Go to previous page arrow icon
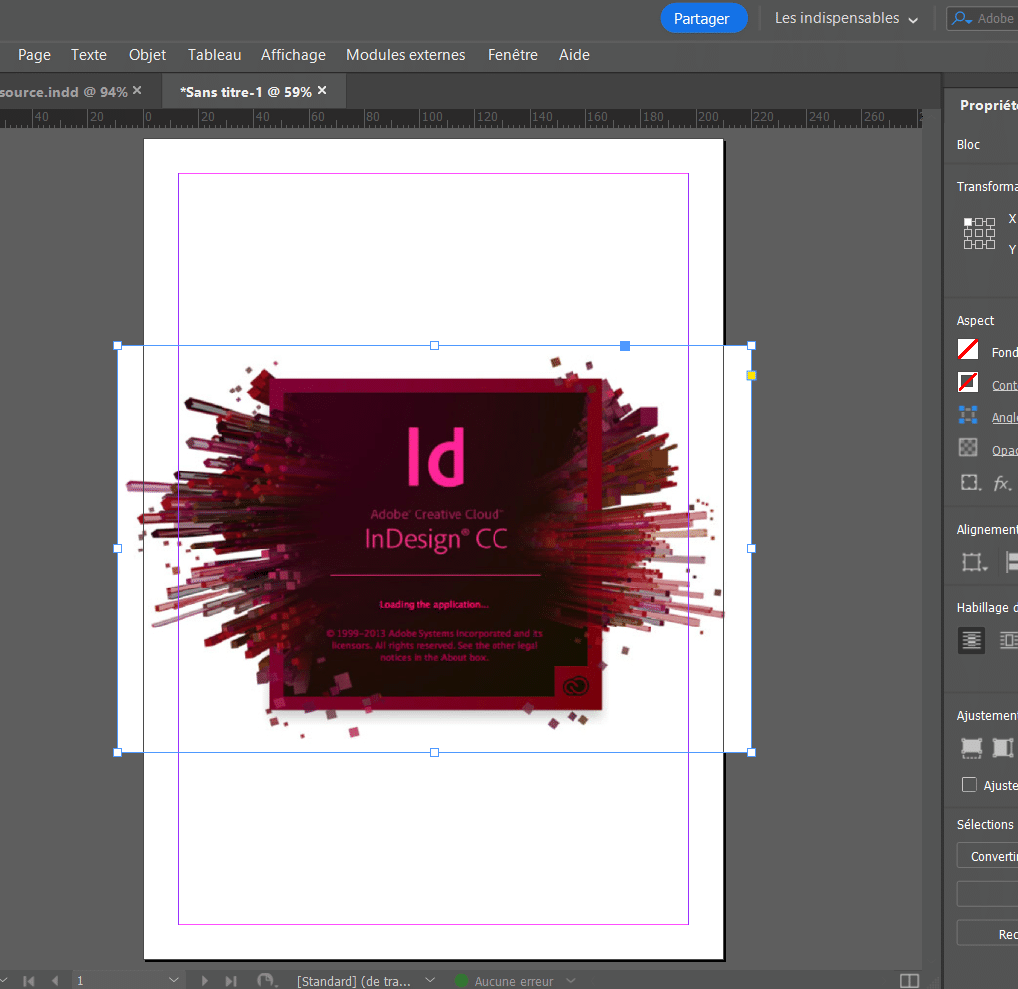Image resolution: width=1018 pixels, height=989 pixels. click(55, 981)
